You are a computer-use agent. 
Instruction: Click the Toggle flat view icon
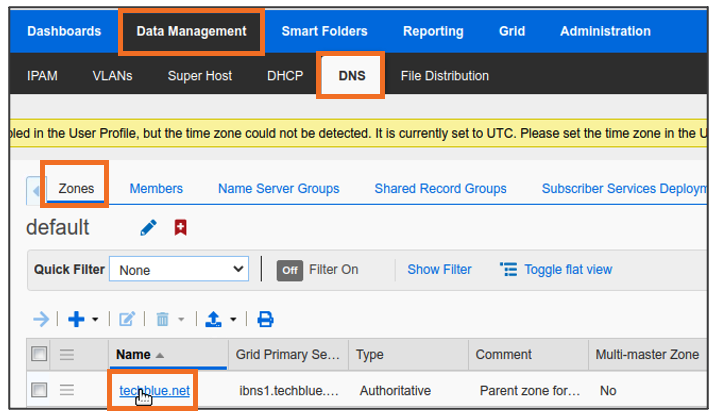pos(509,270)
